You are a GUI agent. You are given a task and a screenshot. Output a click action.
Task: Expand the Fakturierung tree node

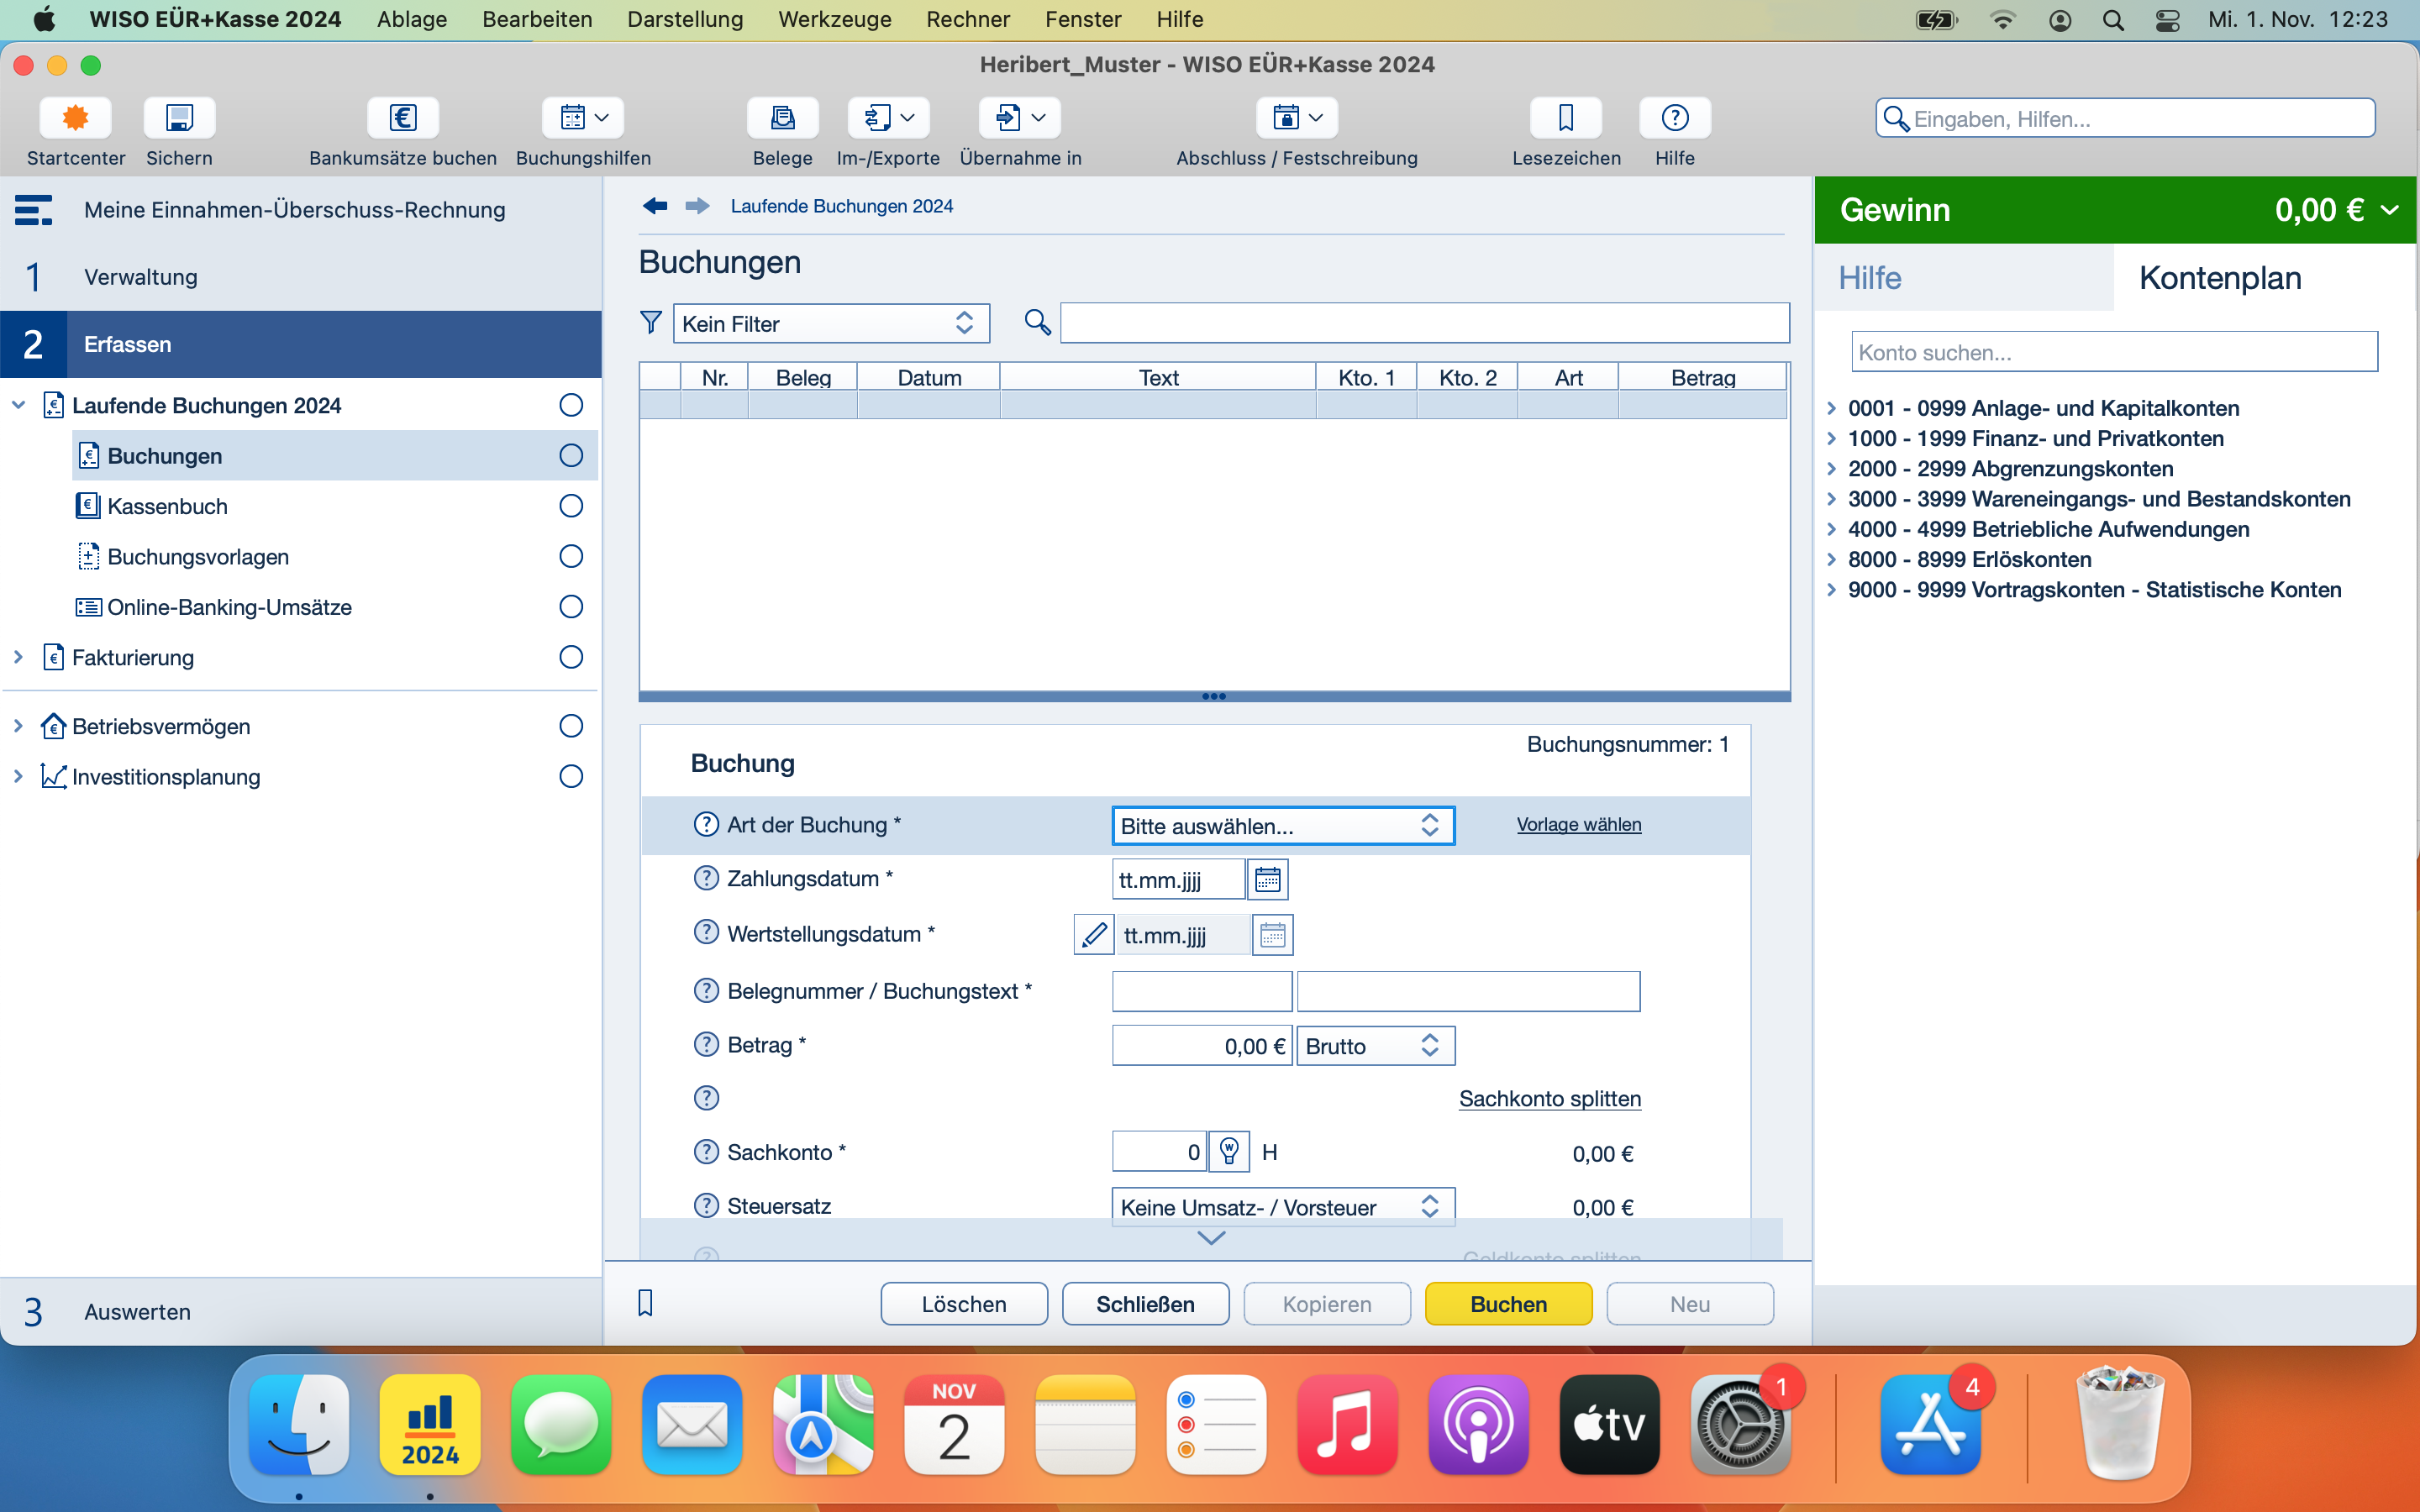[x=18, y=657]
